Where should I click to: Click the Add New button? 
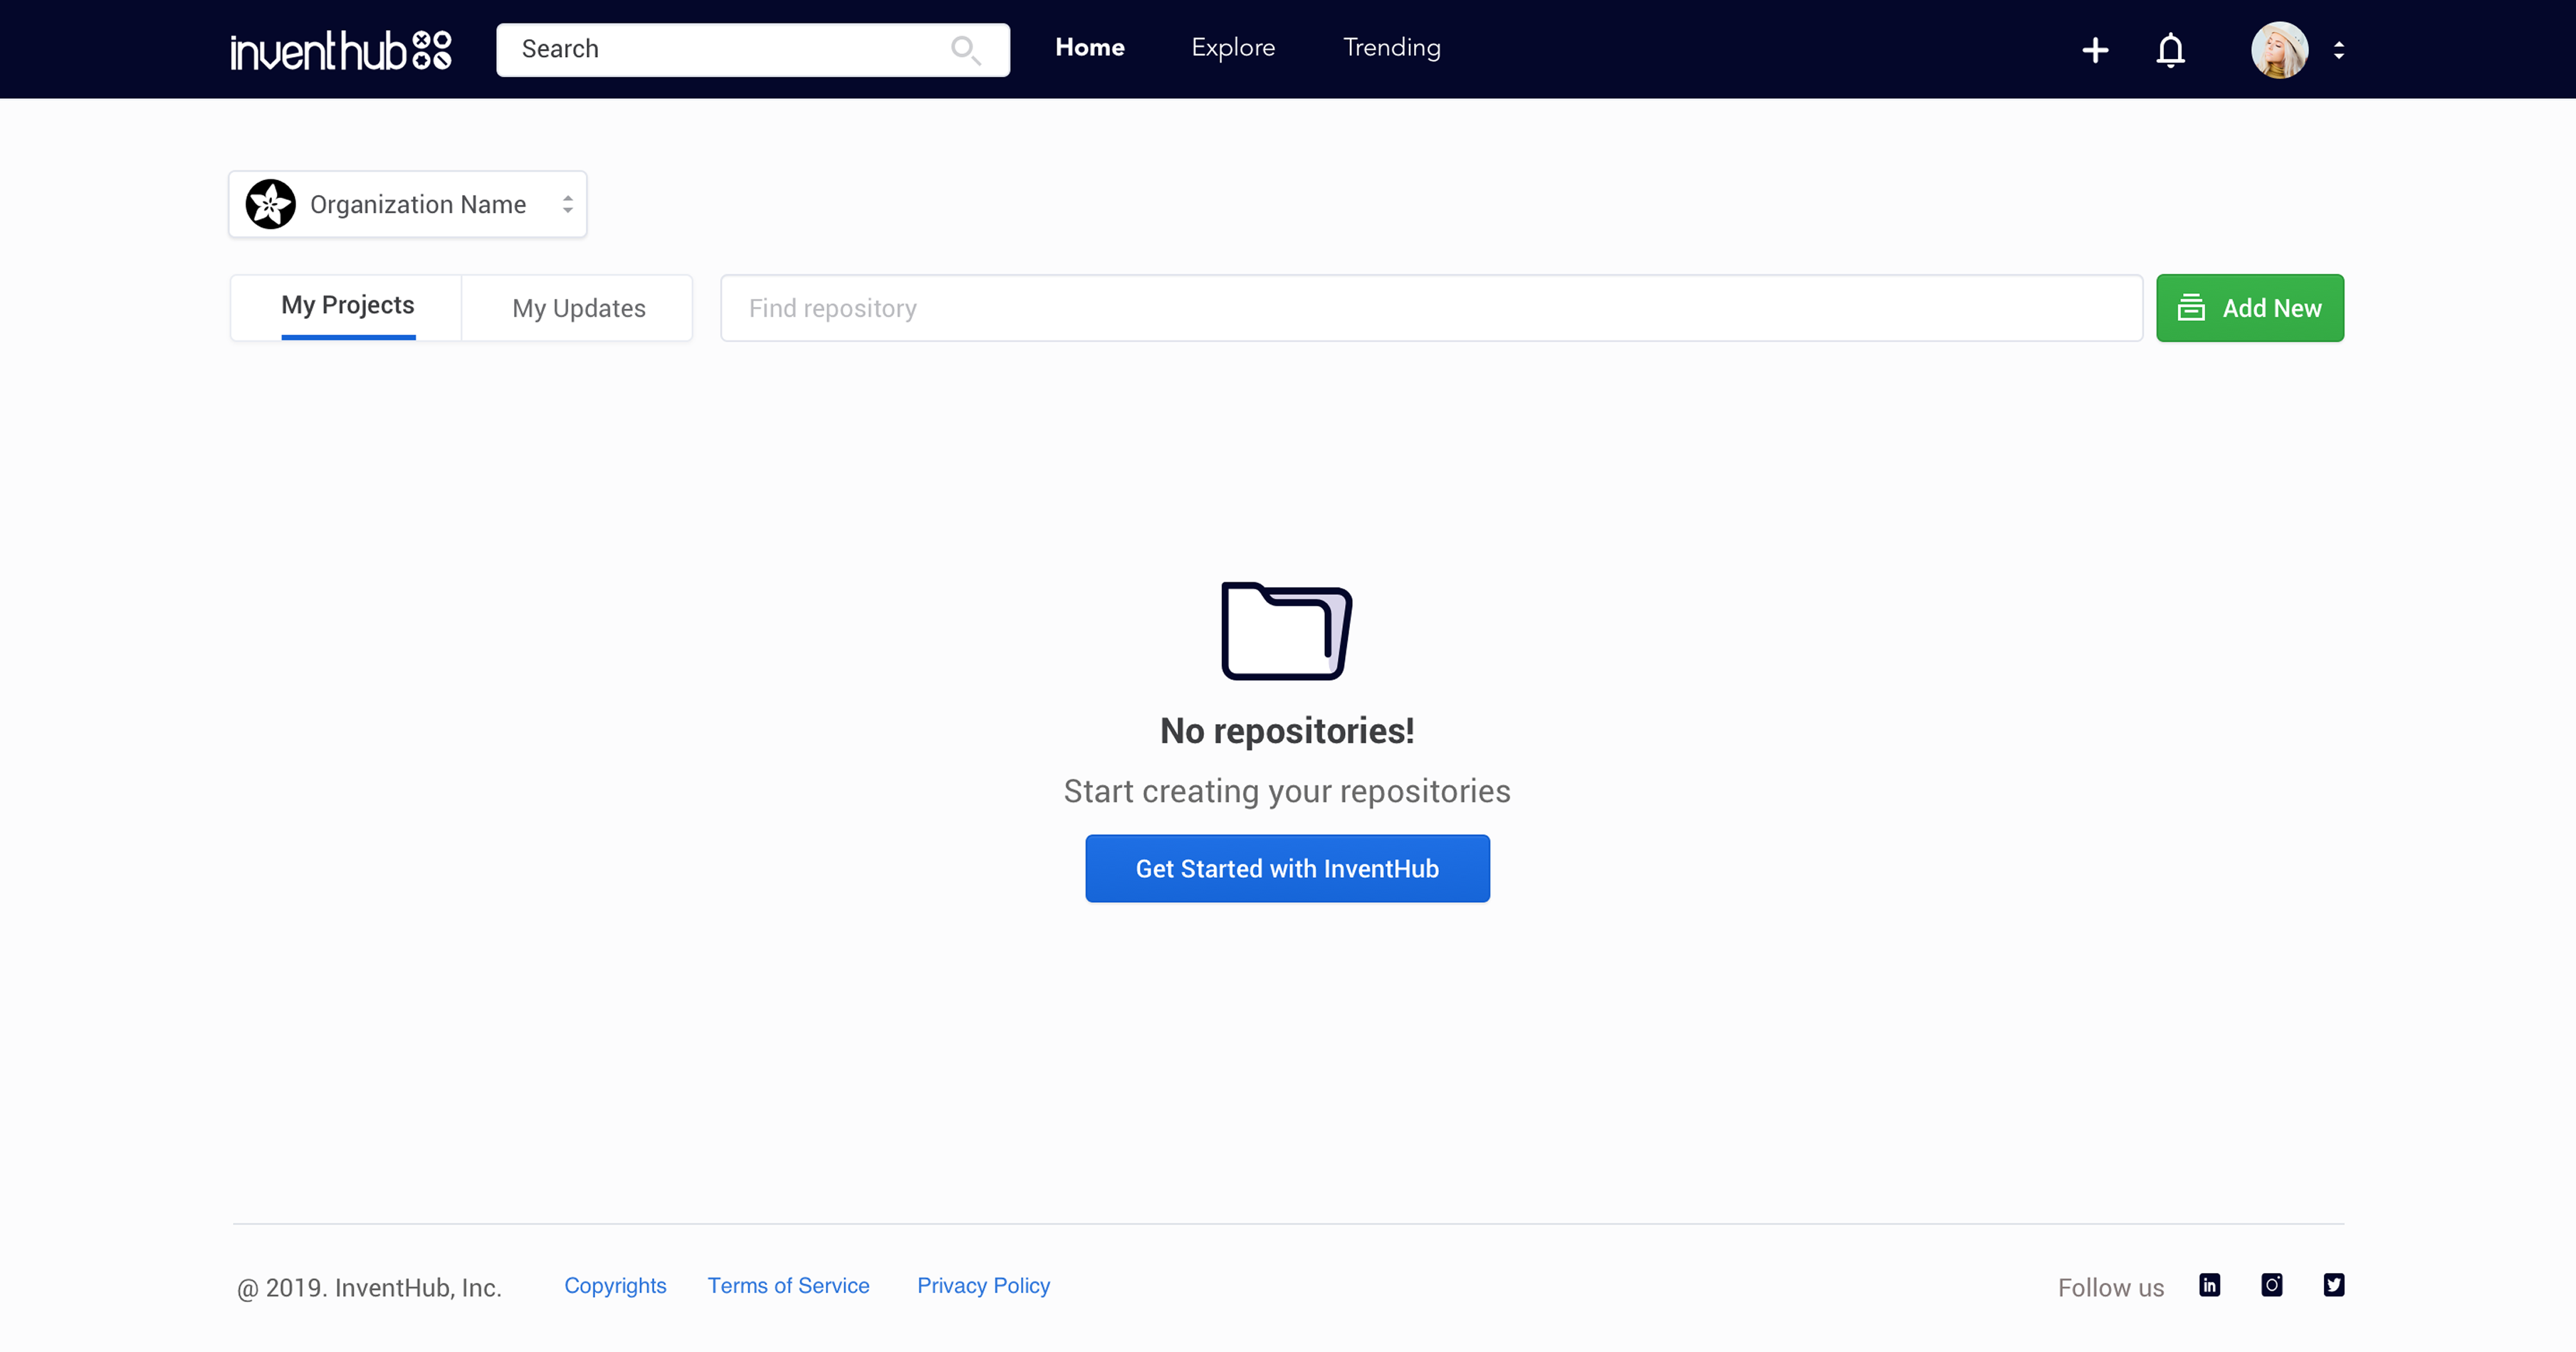coord(2249,308)
